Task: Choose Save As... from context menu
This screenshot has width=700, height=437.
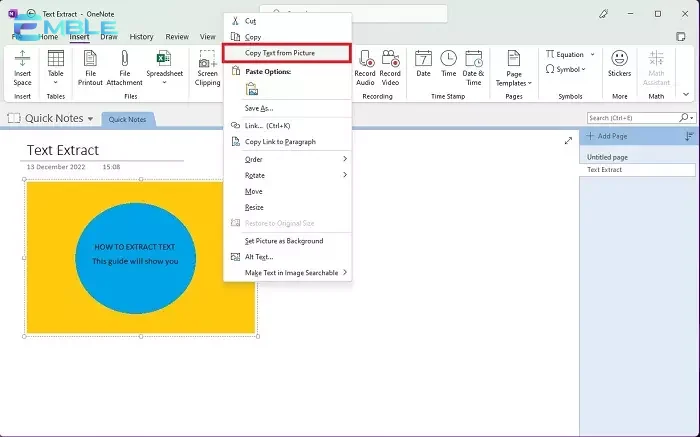Action: [x=288, y=108]
